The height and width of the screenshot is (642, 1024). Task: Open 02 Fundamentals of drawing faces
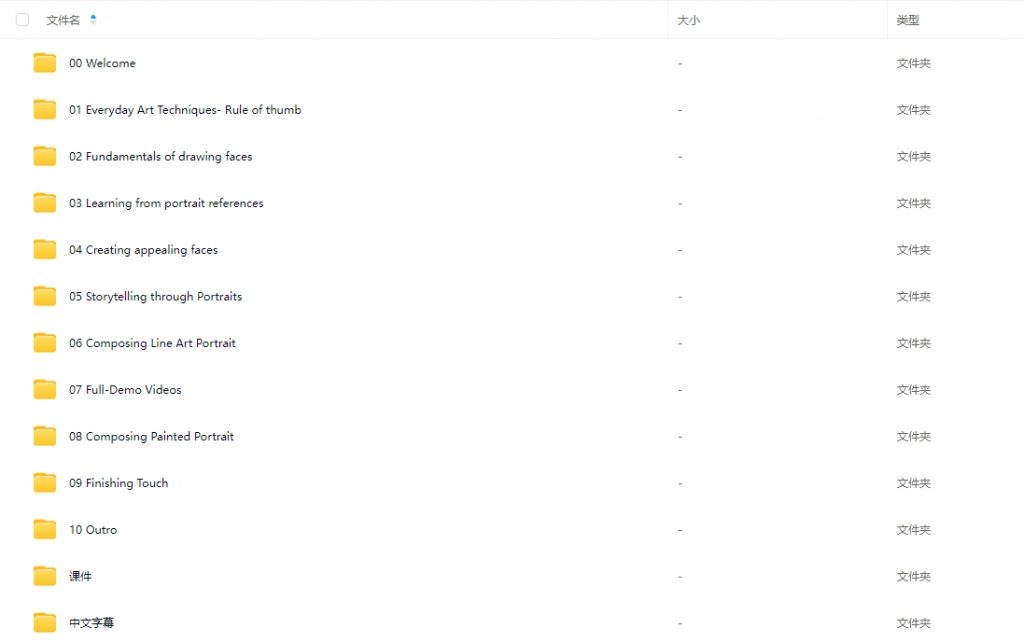(x=161, y=157)
